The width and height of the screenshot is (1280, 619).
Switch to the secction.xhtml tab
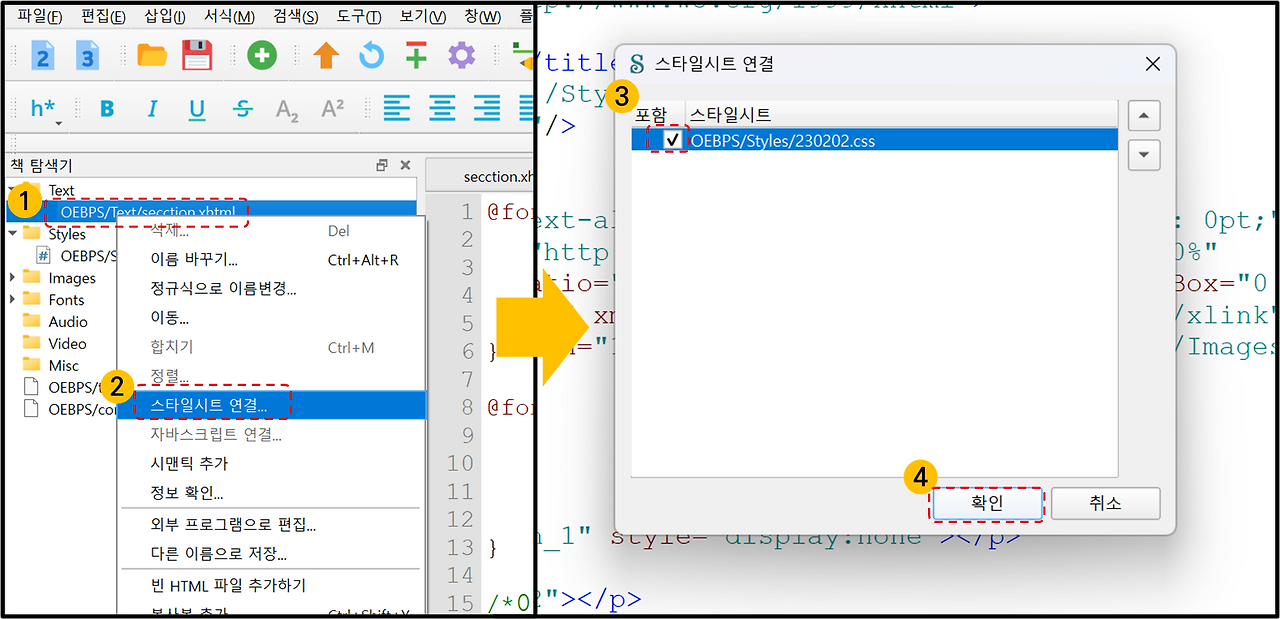(490, 176)
